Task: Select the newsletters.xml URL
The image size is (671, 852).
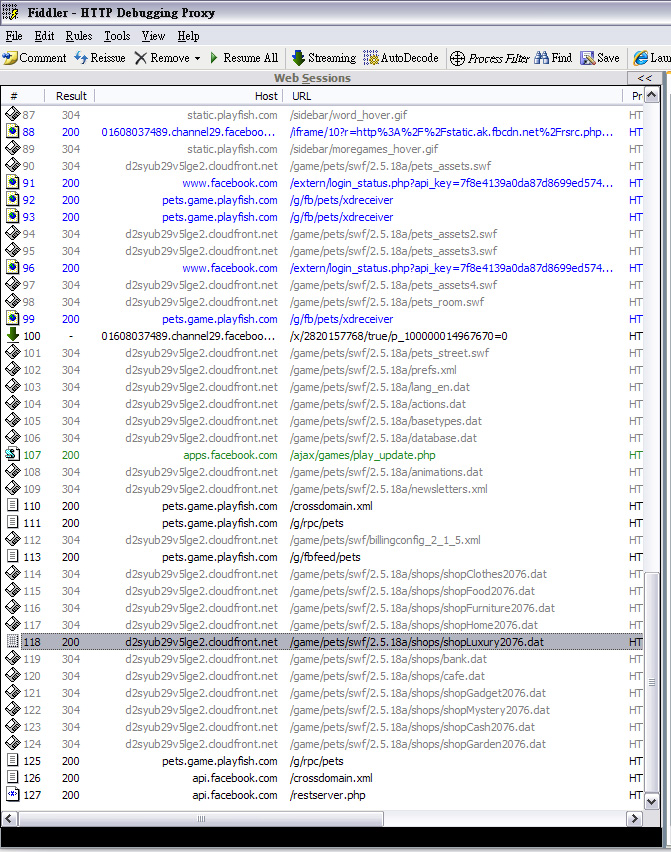Action: [x=388, y=489]
